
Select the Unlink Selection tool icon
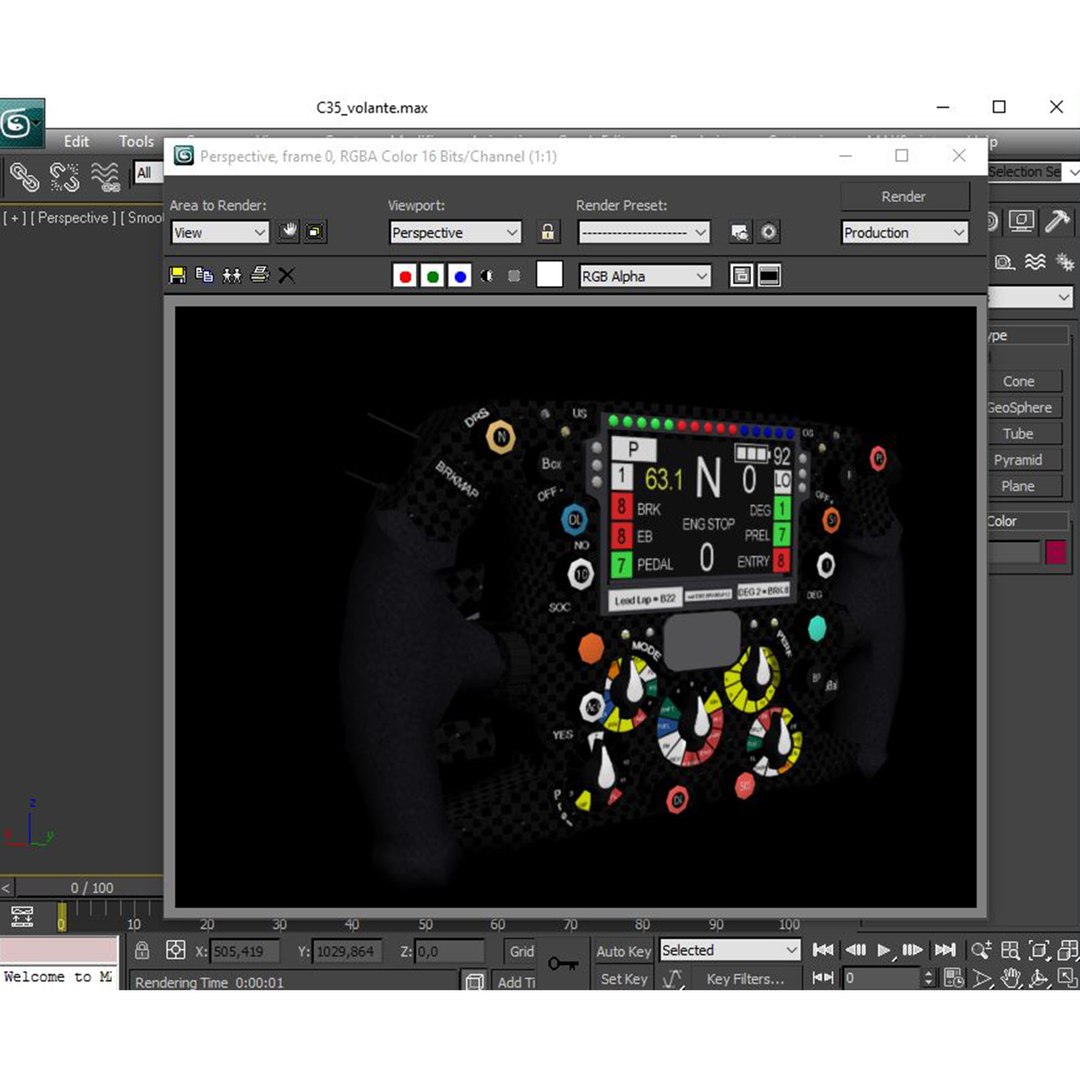65,177
